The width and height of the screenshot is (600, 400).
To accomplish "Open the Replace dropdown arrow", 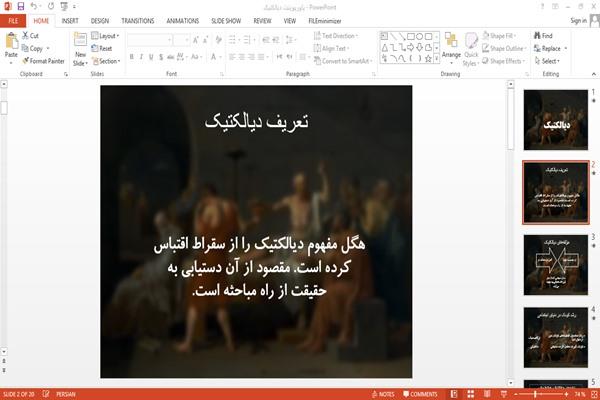I will click(566, 49).
